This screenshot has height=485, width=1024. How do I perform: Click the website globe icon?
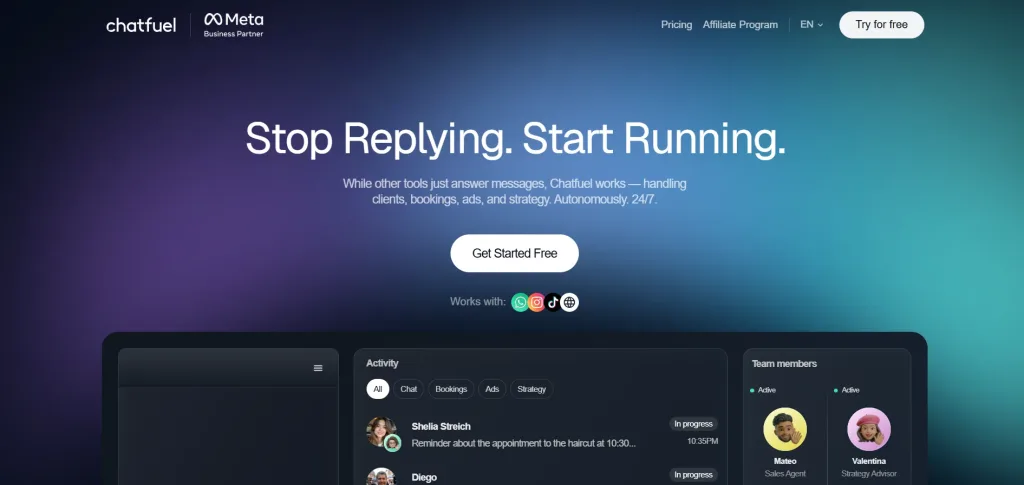coord(569,302)
